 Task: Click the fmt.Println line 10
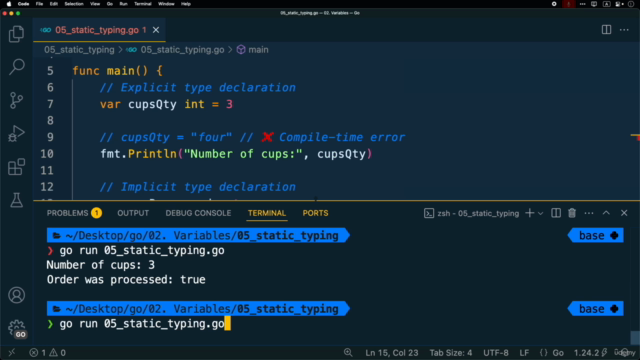pos(236,154)
